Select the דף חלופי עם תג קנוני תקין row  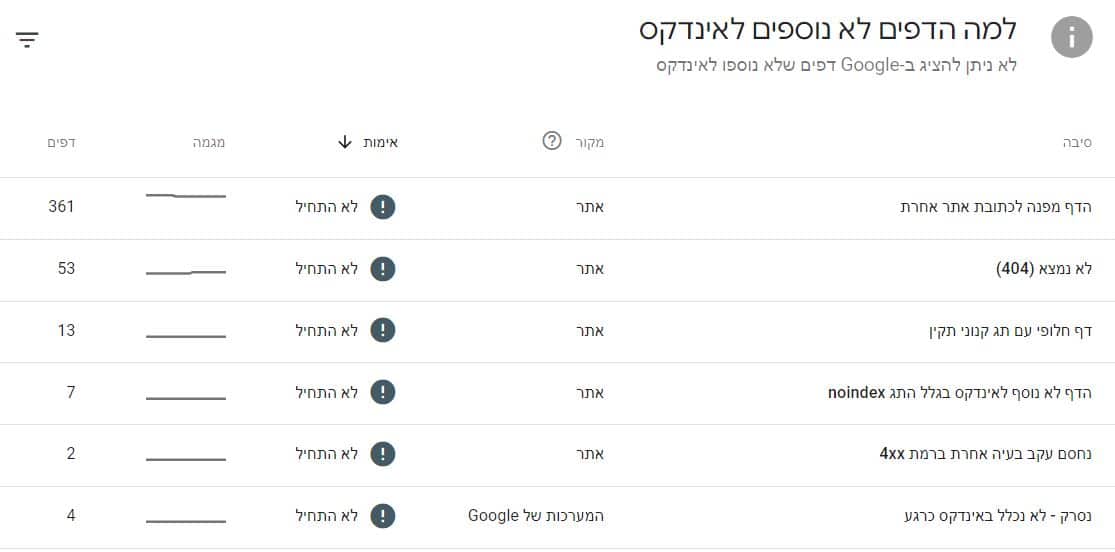(558, 332)
